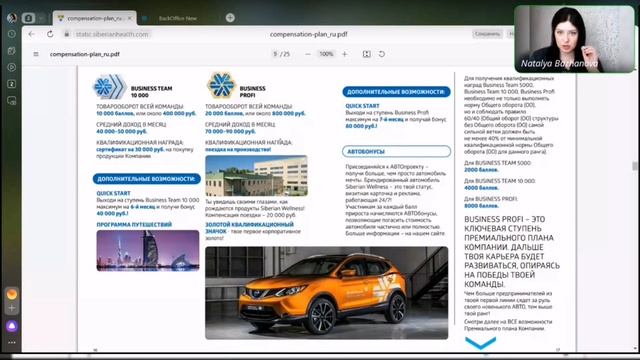Click the Business Profi badge logo

click(221, 85)
